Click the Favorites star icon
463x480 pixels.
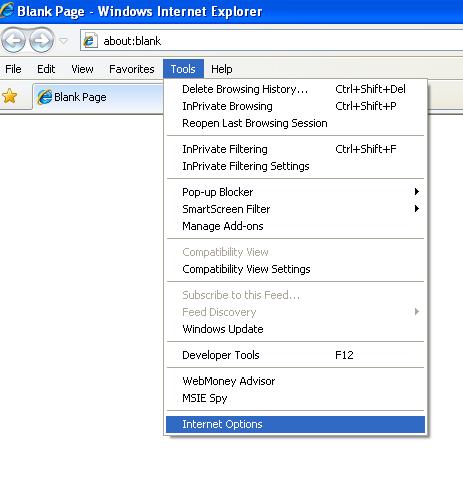9,96
